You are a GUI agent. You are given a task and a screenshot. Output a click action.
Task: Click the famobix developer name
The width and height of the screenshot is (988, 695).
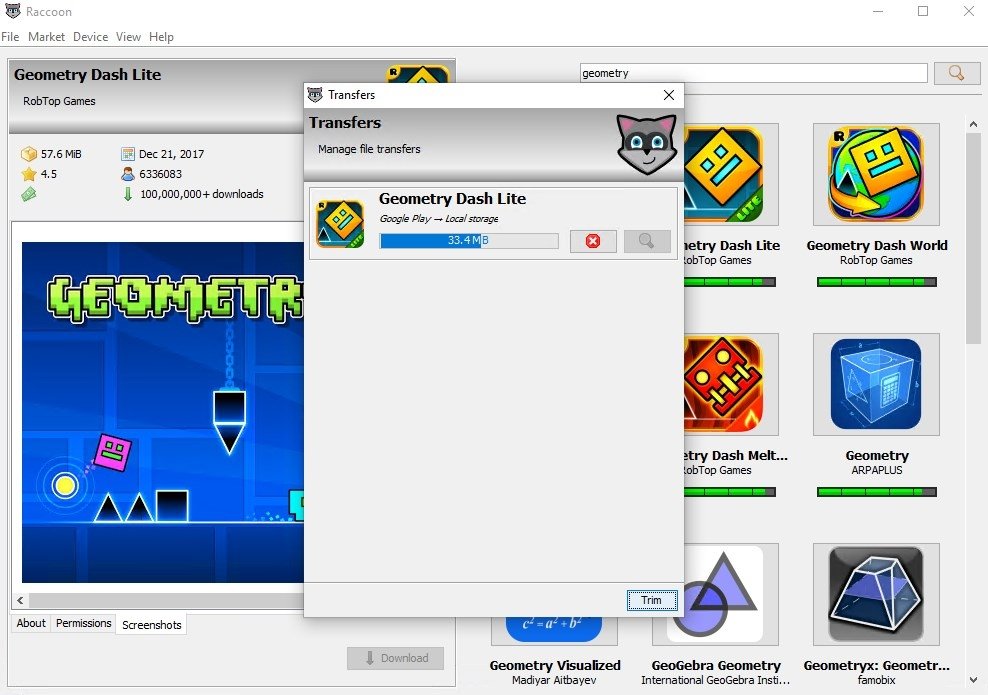876,680
